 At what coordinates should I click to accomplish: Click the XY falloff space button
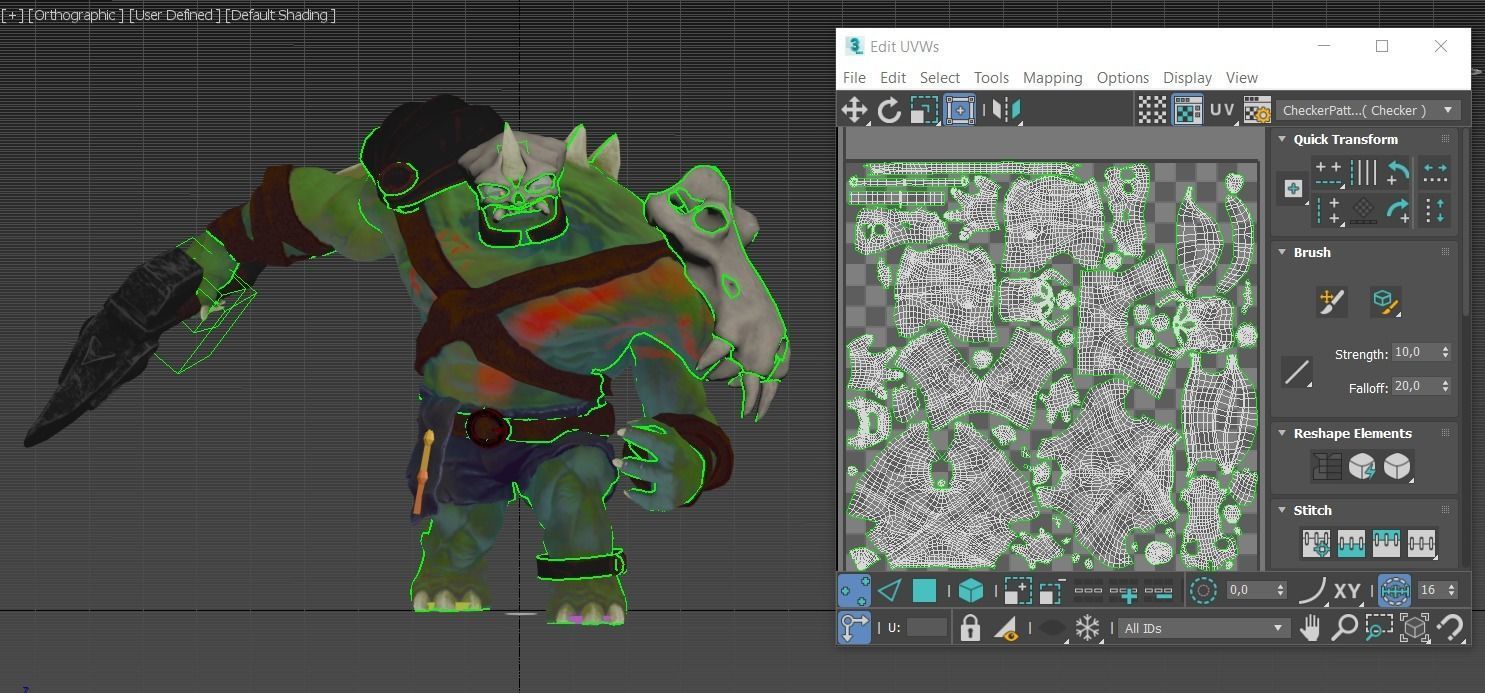pyautogui.click(x=1347, y=591)
